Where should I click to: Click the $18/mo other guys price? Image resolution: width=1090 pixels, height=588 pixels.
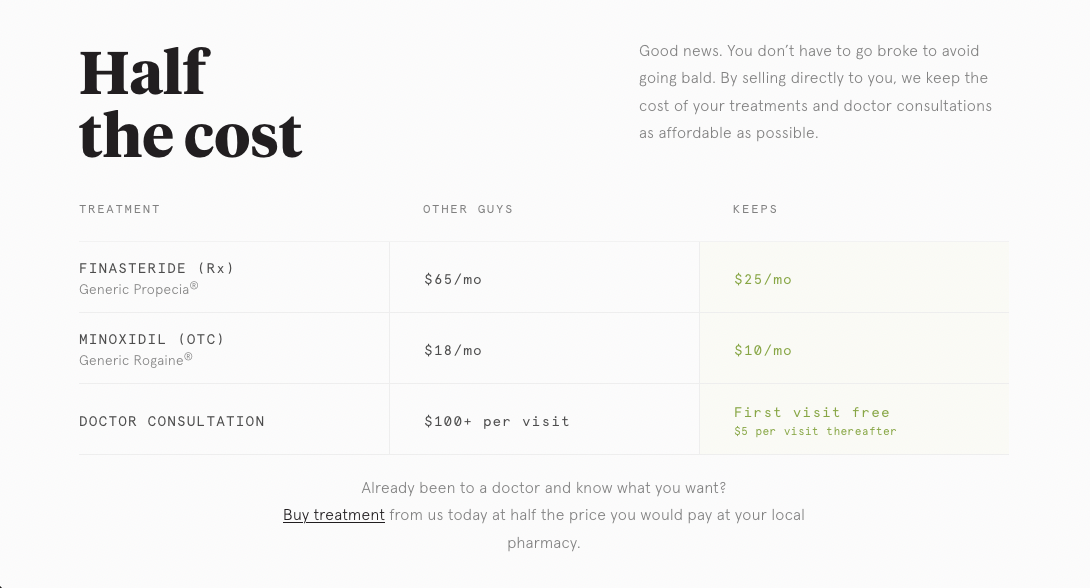point(453,351)
